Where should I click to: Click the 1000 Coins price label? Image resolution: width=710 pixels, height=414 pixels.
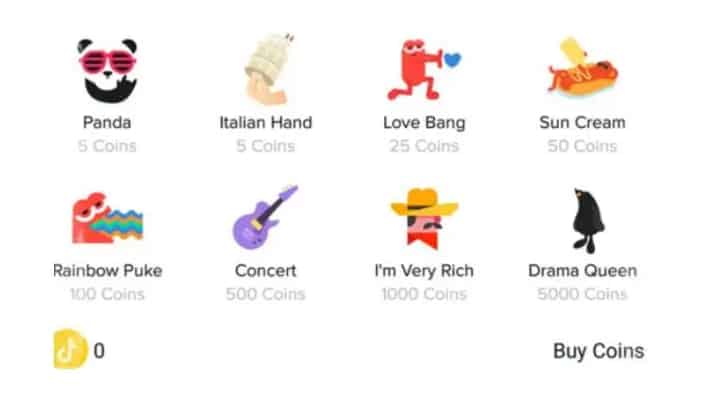[423, 294]
